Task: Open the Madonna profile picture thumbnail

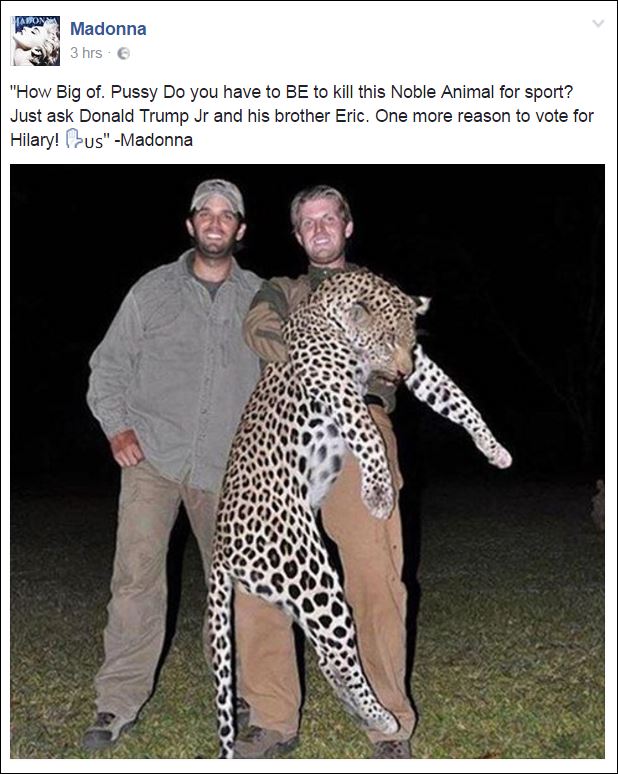Action: [x=35, y=40]
